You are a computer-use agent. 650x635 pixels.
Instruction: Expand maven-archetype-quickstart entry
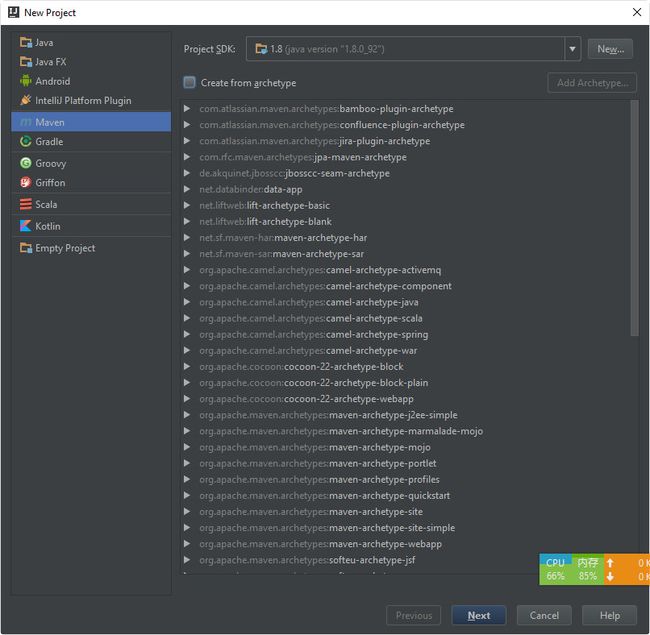187,495
